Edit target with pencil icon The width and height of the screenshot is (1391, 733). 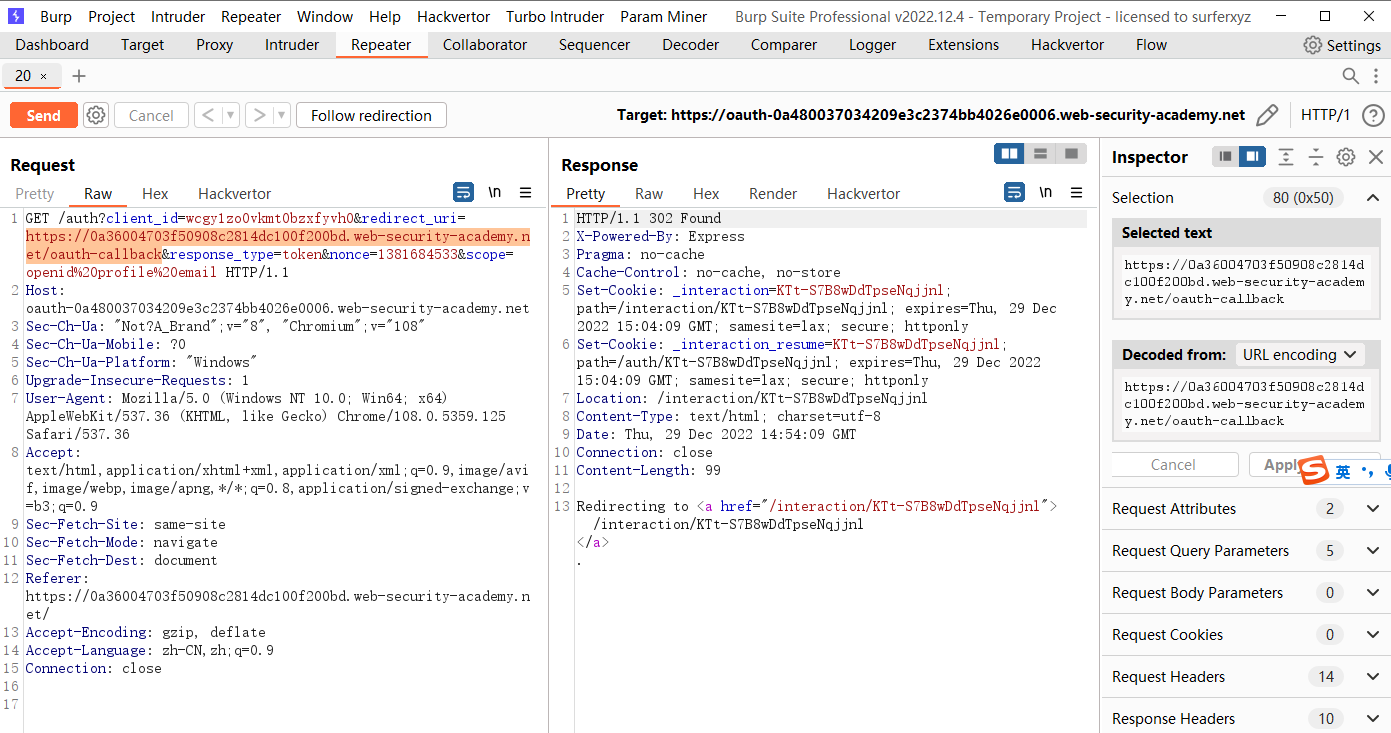point(1267,115)
